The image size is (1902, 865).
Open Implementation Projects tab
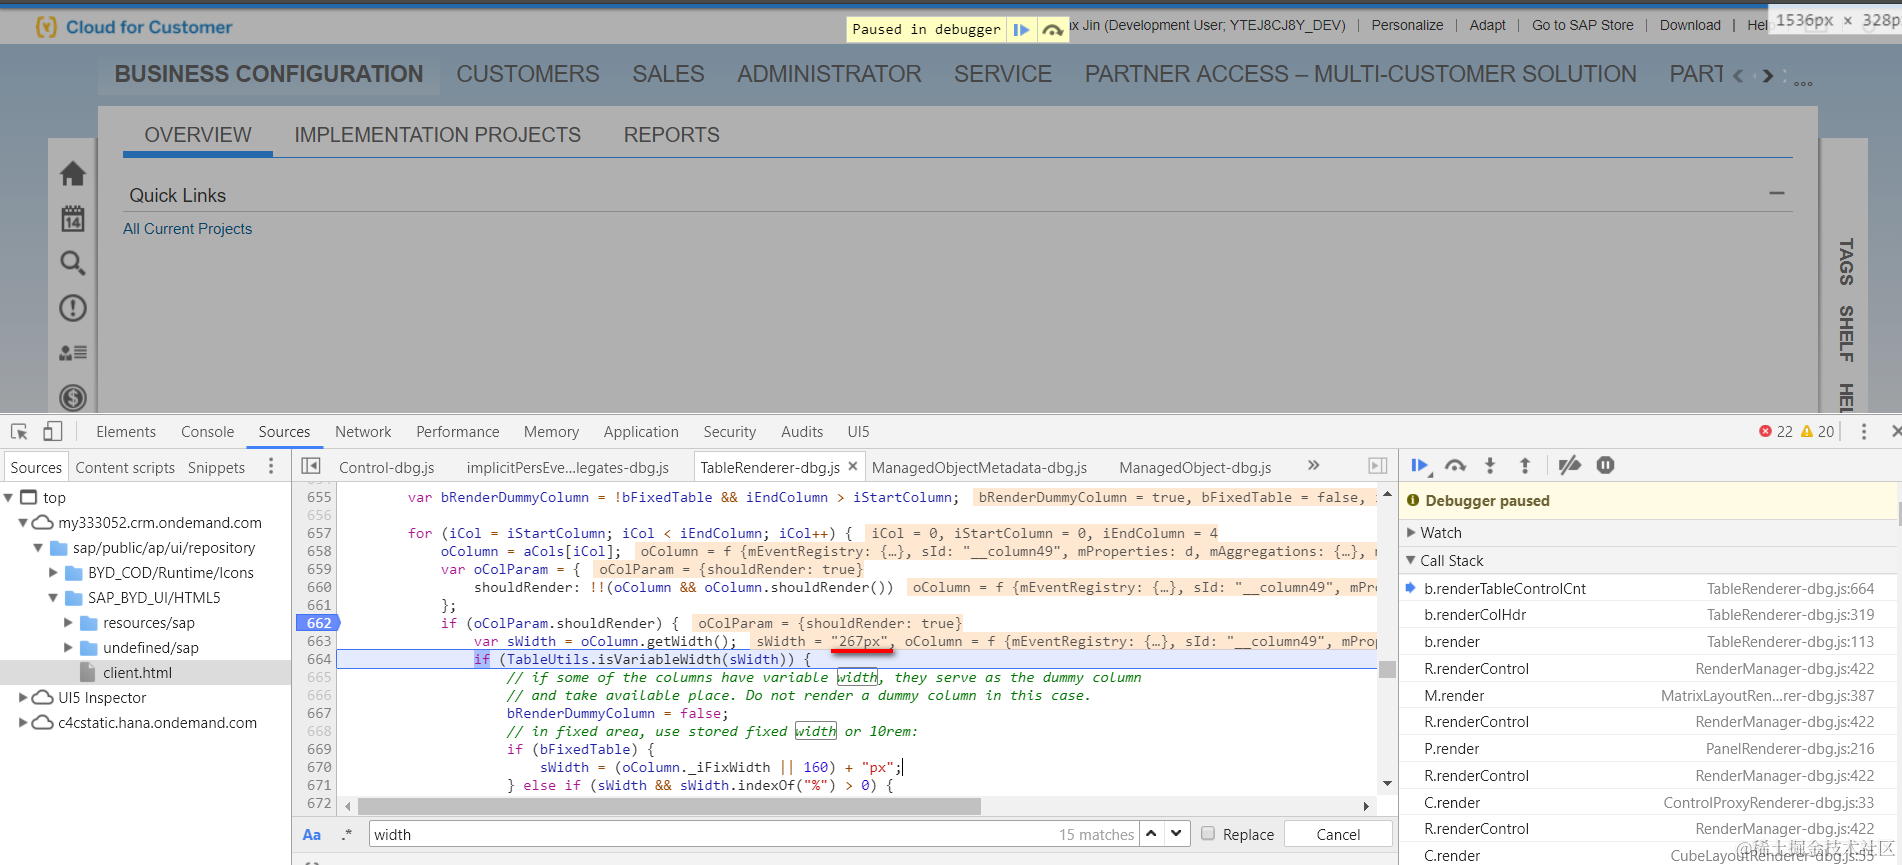437,135
